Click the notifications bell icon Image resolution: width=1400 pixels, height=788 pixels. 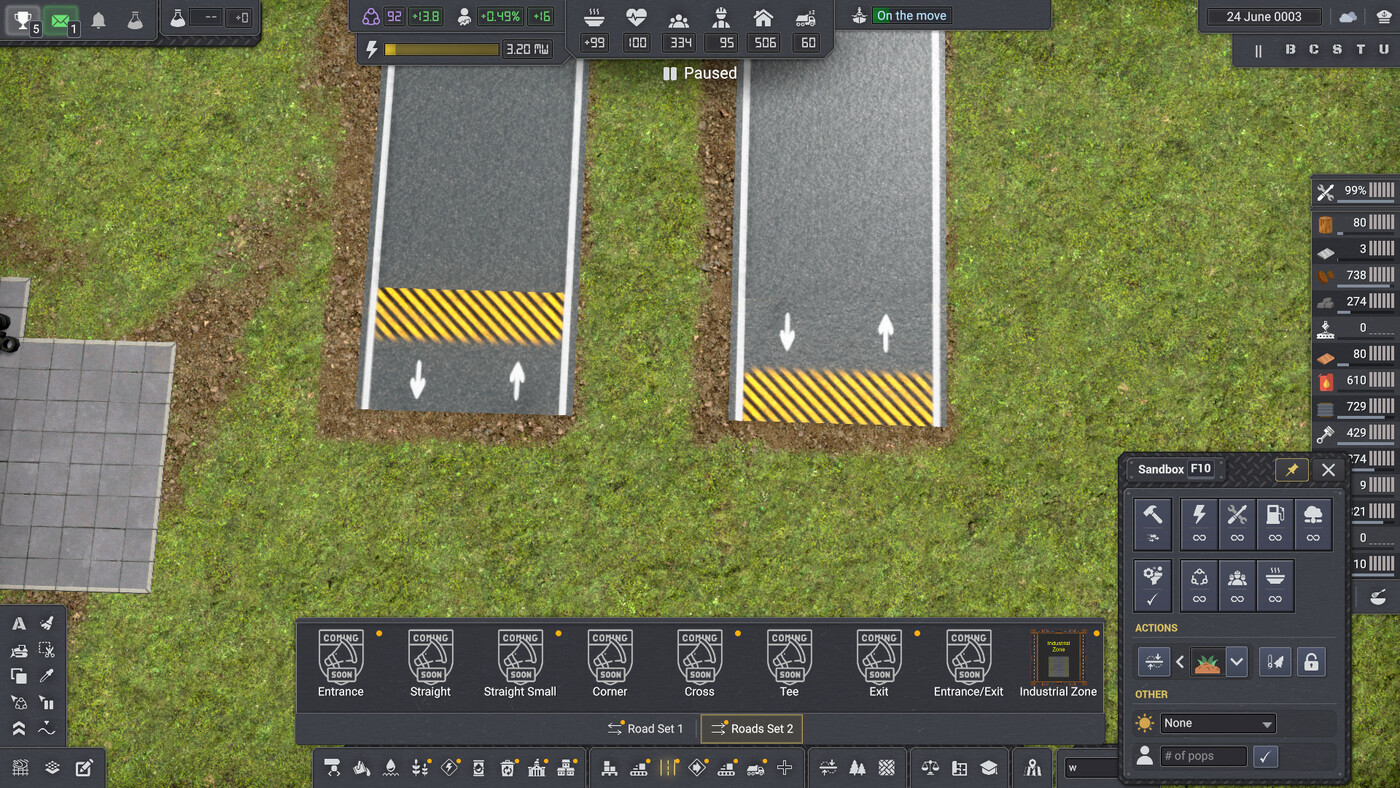point(98,20)
